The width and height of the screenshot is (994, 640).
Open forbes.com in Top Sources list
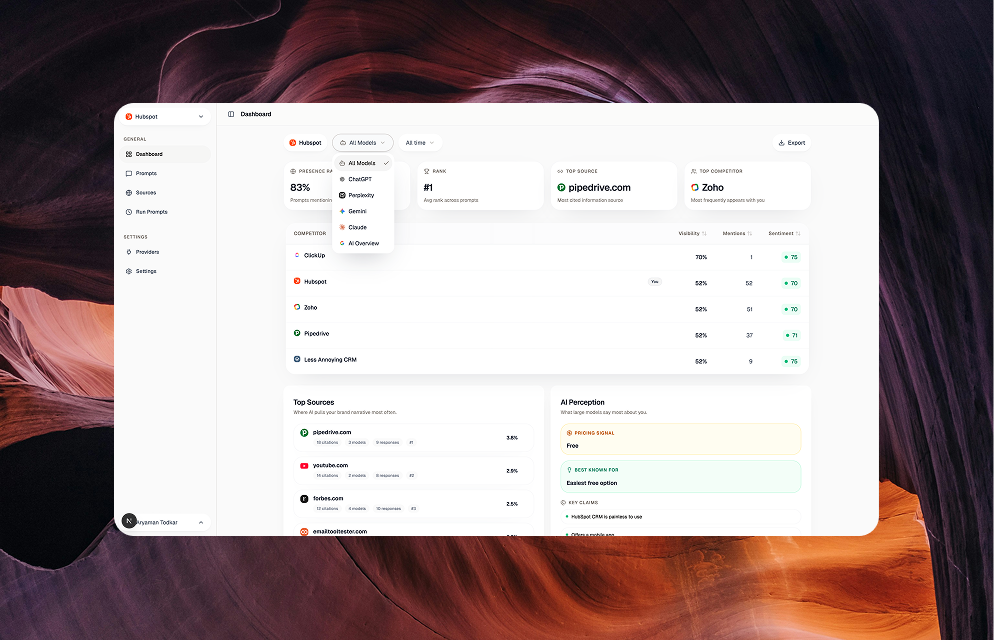tap(413, 503)
